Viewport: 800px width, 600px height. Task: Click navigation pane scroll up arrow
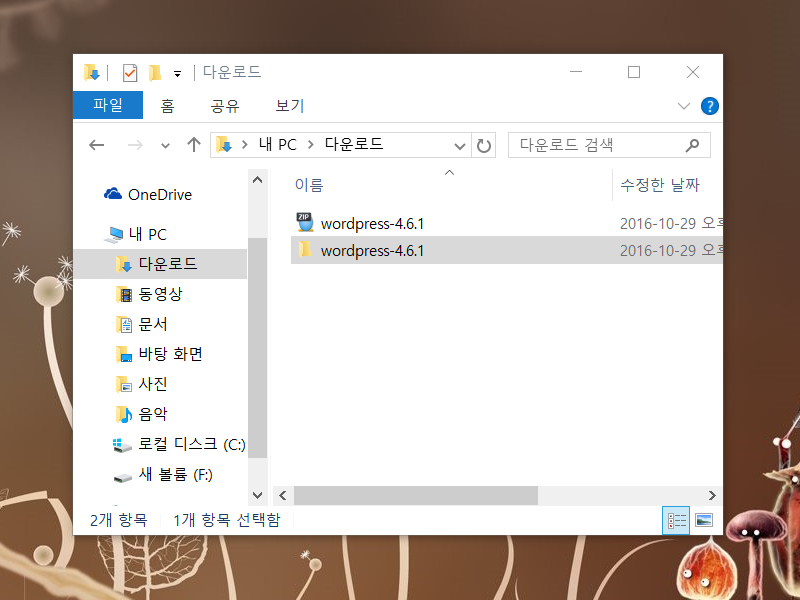[x=258, y=180]
